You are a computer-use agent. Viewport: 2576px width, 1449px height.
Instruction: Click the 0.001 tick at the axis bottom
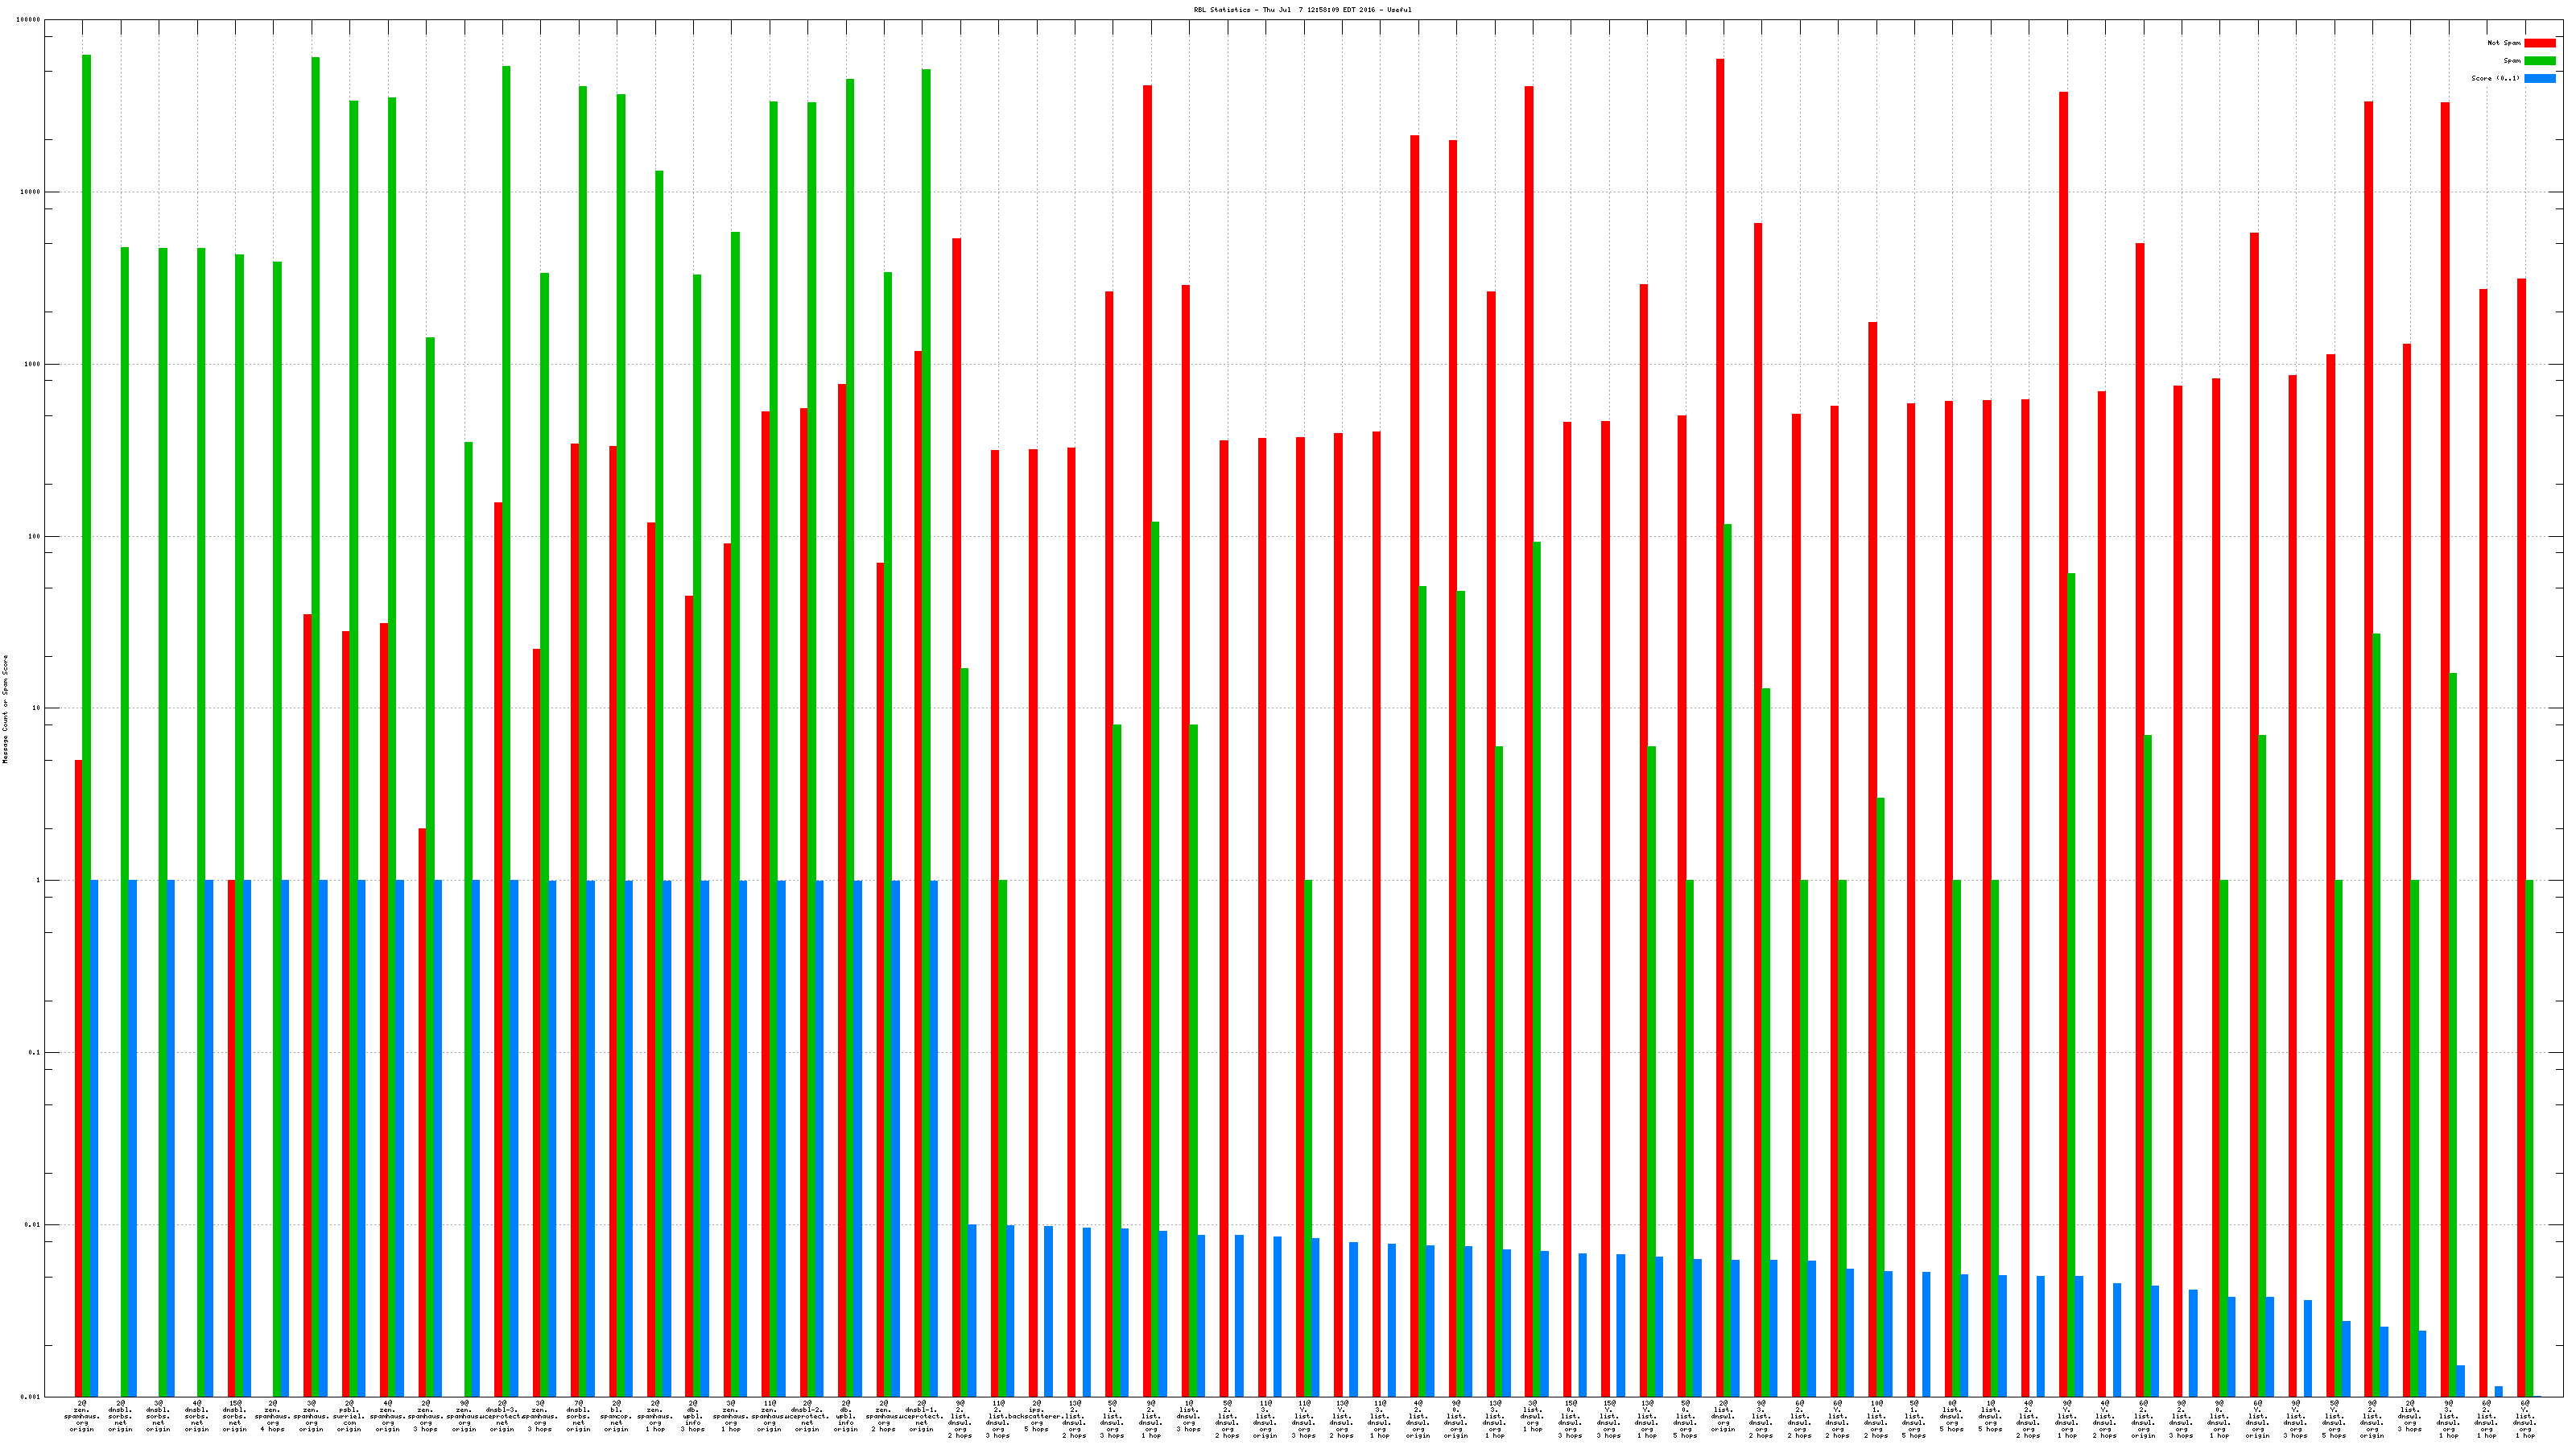point(29,1397)
